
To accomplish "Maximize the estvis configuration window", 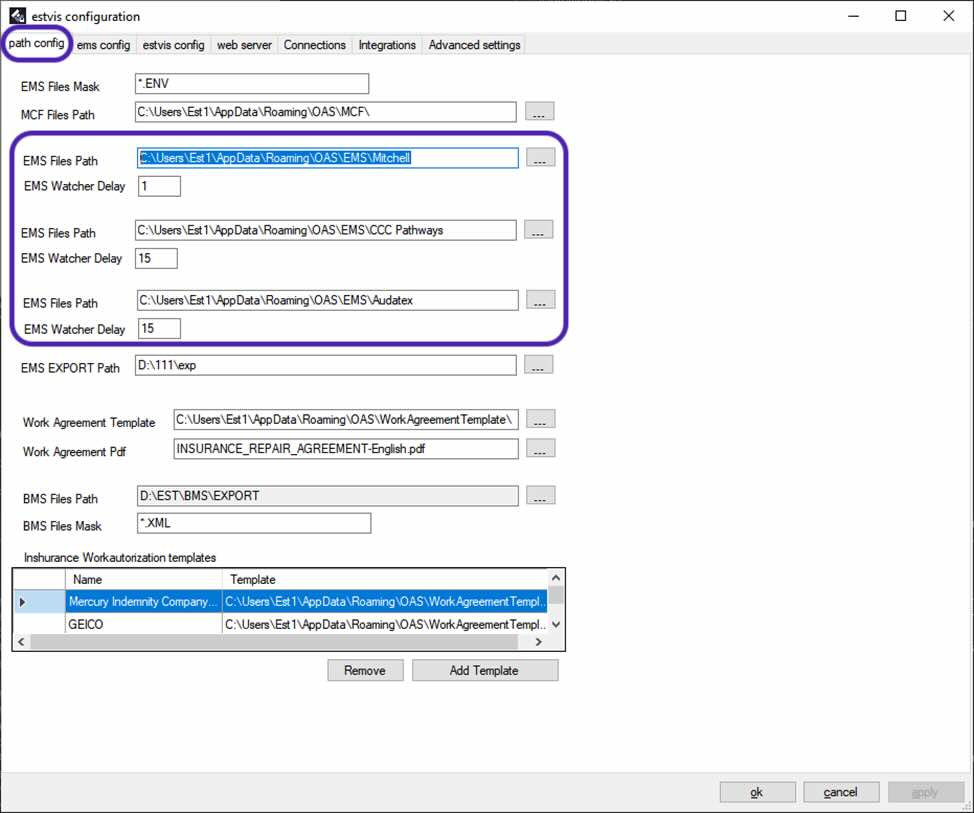I will point(901,16).
